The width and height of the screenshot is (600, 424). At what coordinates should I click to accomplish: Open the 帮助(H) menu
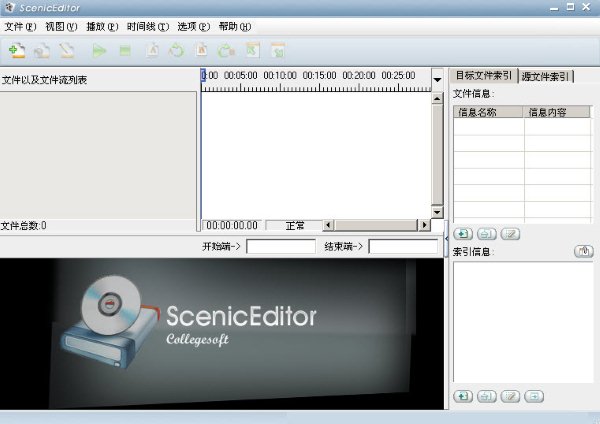click(235, 27)
